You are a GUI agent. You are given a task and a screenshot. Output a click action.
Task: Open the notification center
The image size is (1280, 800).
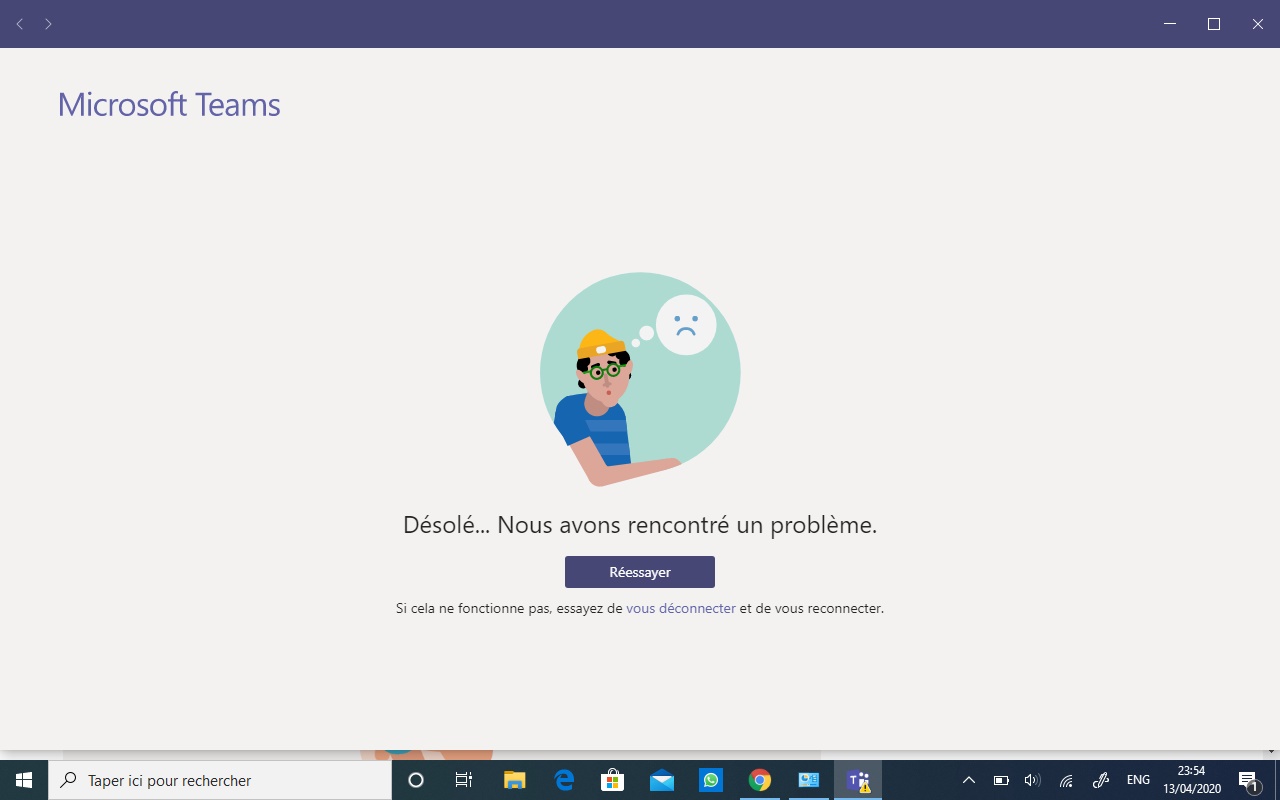[x=1248, y=780]
